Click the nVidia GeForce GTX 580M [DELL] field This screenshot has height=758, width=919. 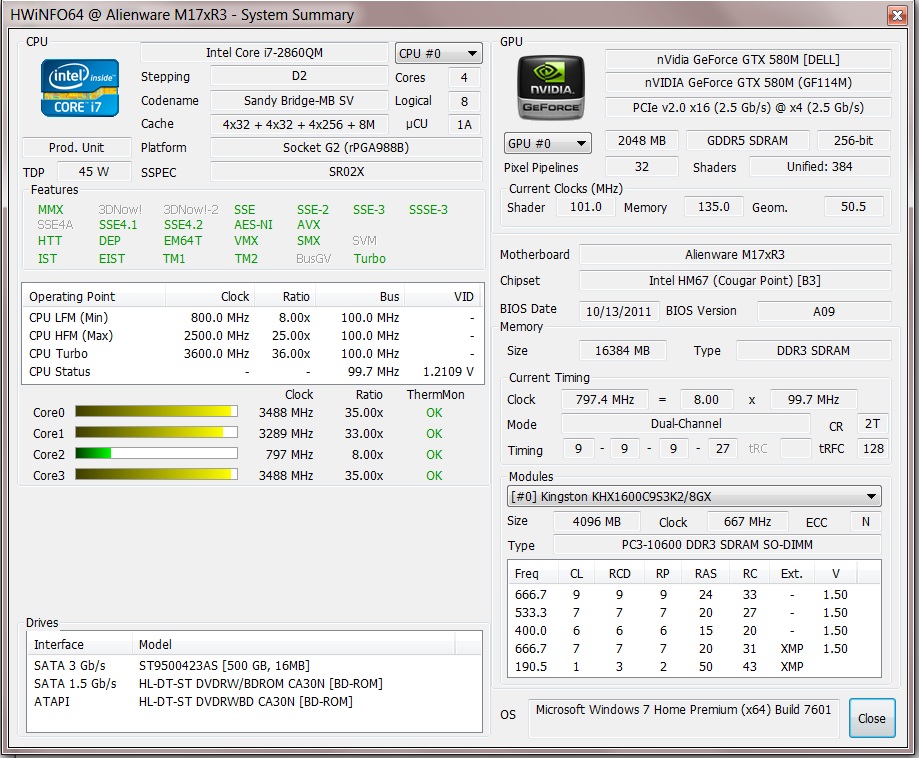[748, 60]
